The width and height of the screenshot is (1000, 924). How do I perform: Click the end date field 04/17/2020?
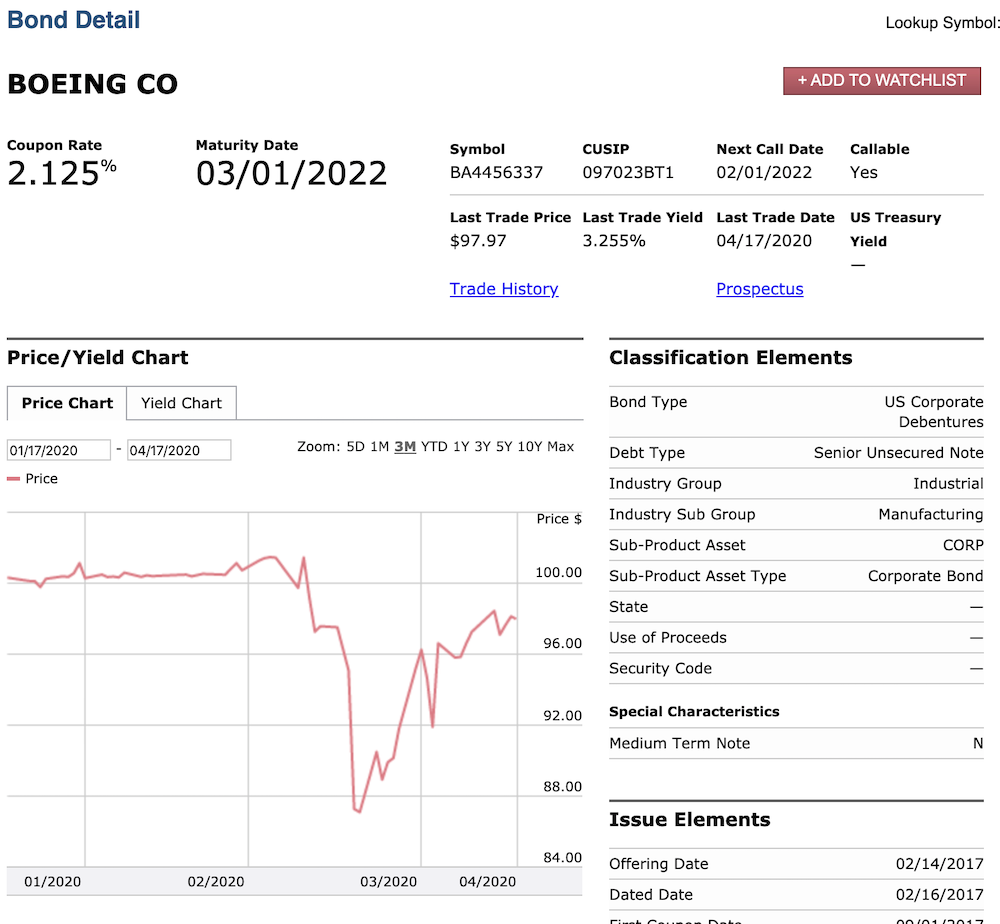tap(179, 450)
